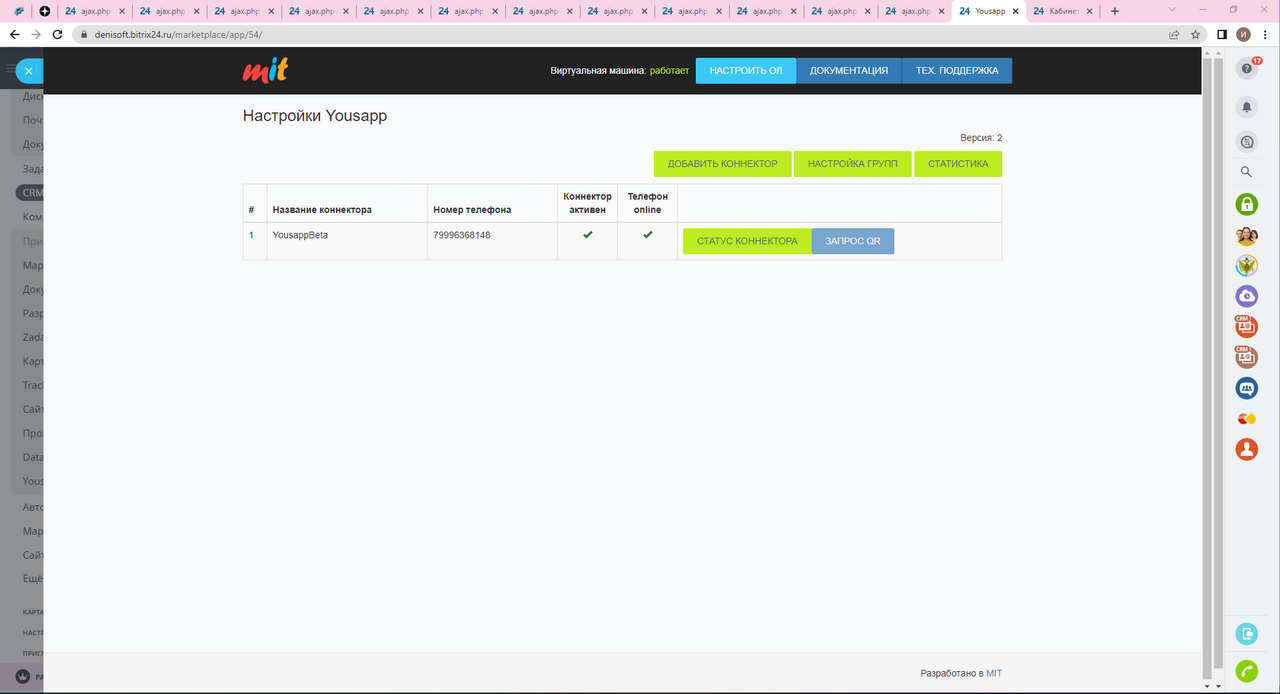Open the Chrome three-dot menu
The height and width of the screenshot is (694, 1280).
click(1266, 34)
